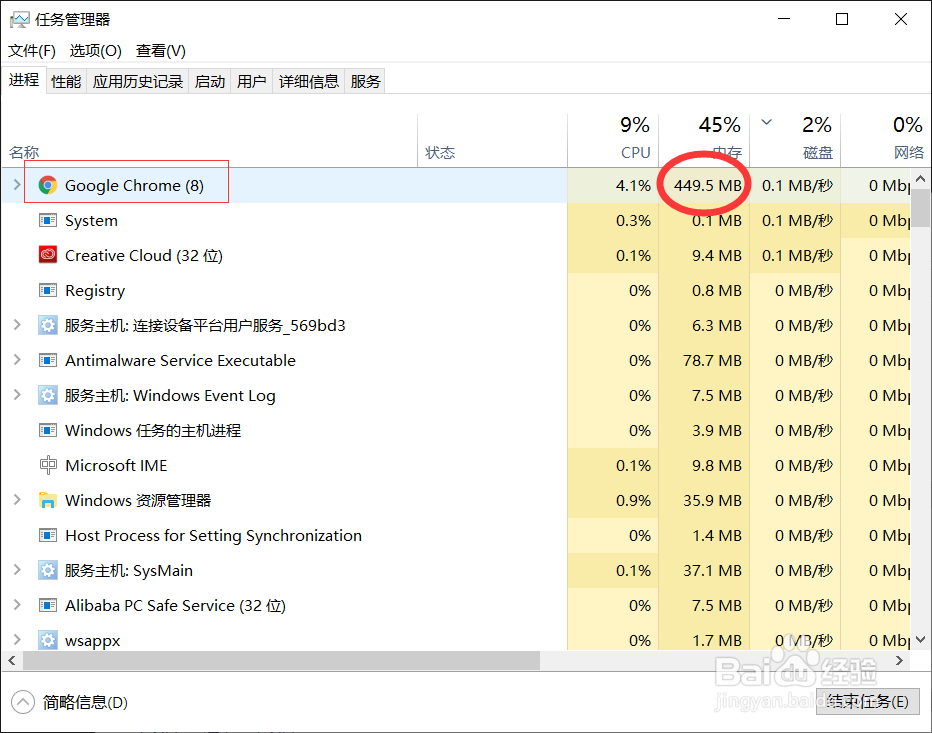Click Task Manager title bar icon

click(19, 20)
